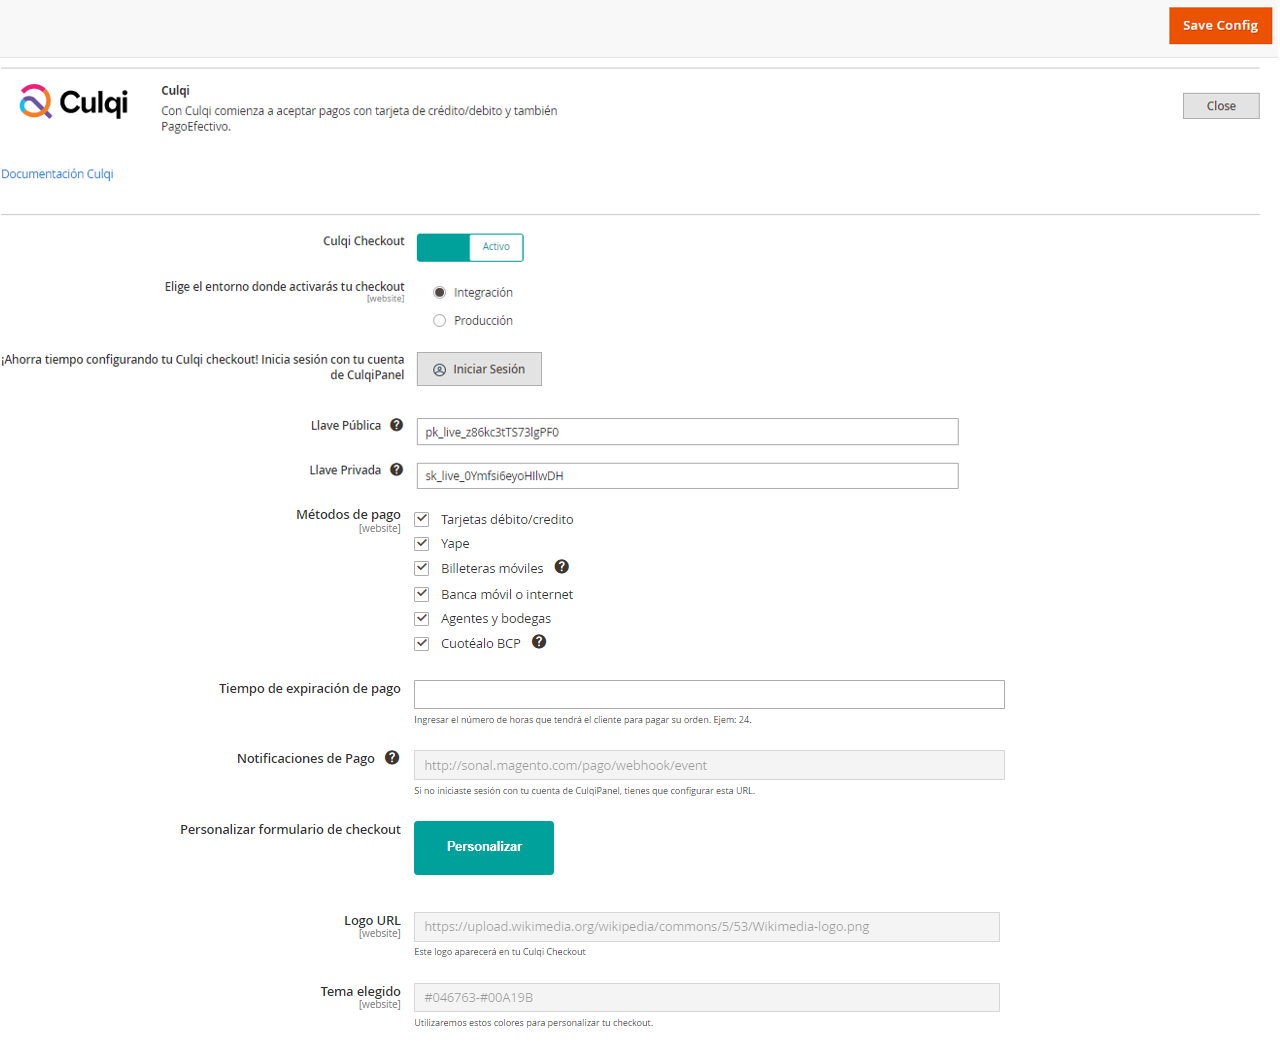Uncheck Banca móvil o internet
1280x1059 pixels.
click(422, 594)
